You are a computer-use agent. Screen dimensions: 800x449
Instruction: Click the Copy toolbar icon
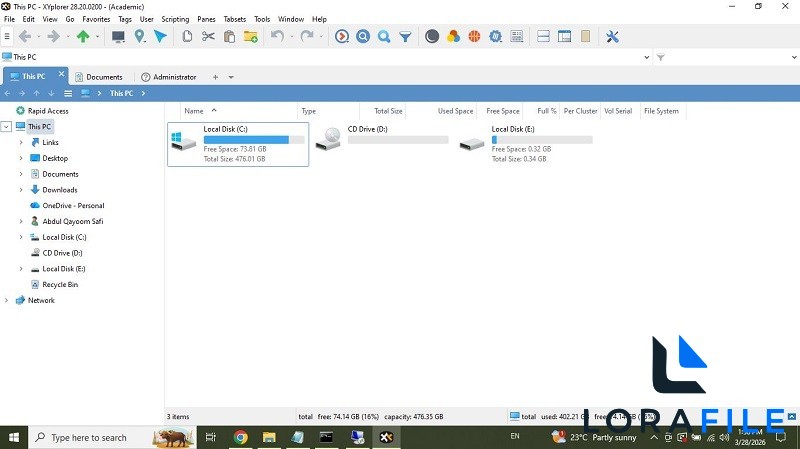pos(187,36)
